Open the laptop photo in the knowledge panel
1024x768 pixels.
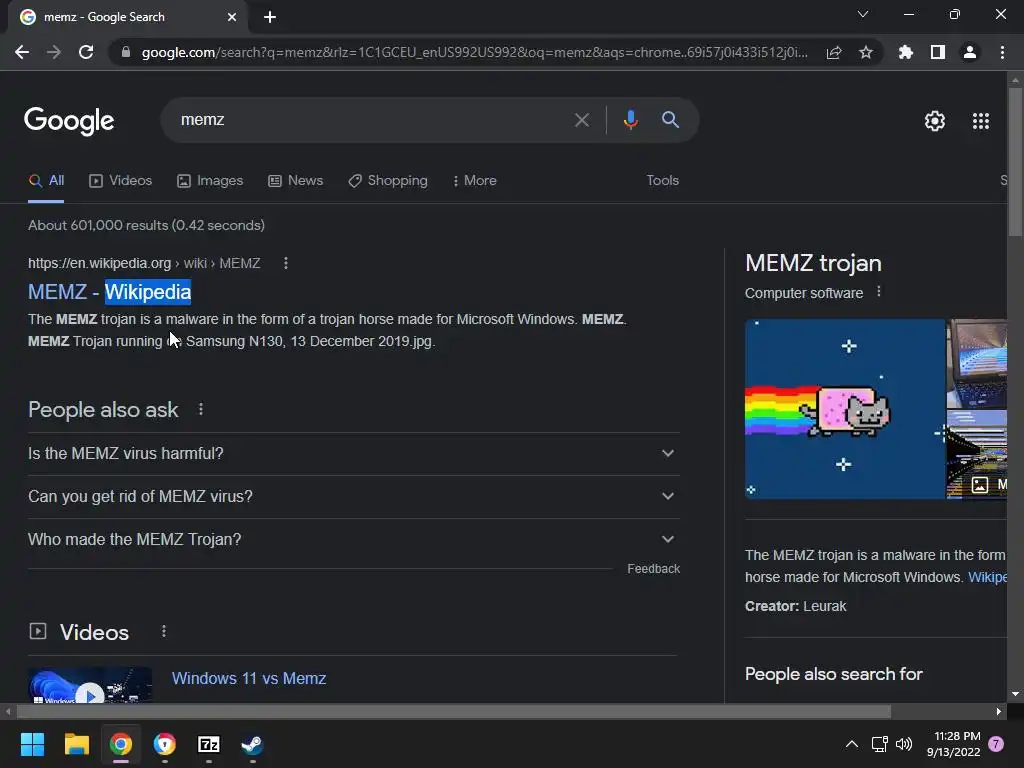coord(977,364)
